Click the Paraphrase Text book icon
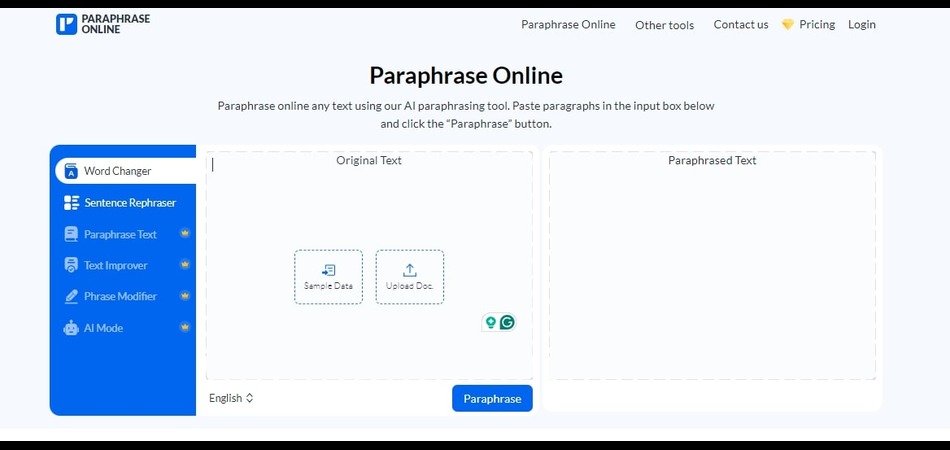 tap(71, 234)
